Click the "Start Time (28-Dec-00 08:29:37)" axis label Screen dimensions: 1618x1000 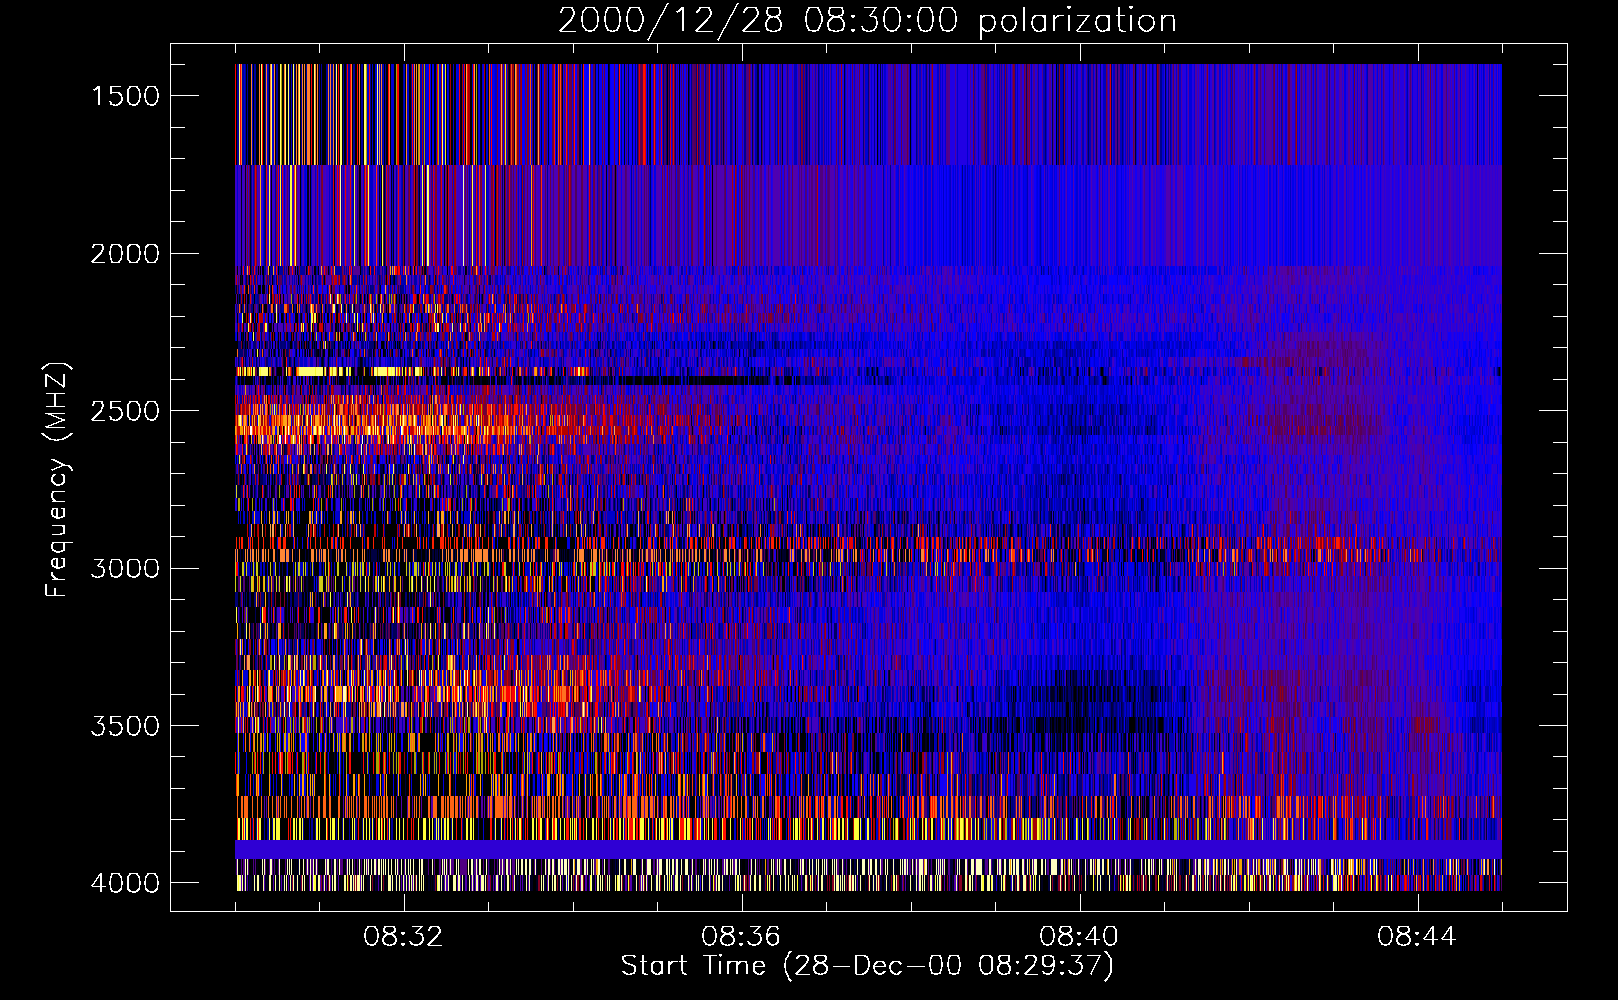(x=867, y=966)
